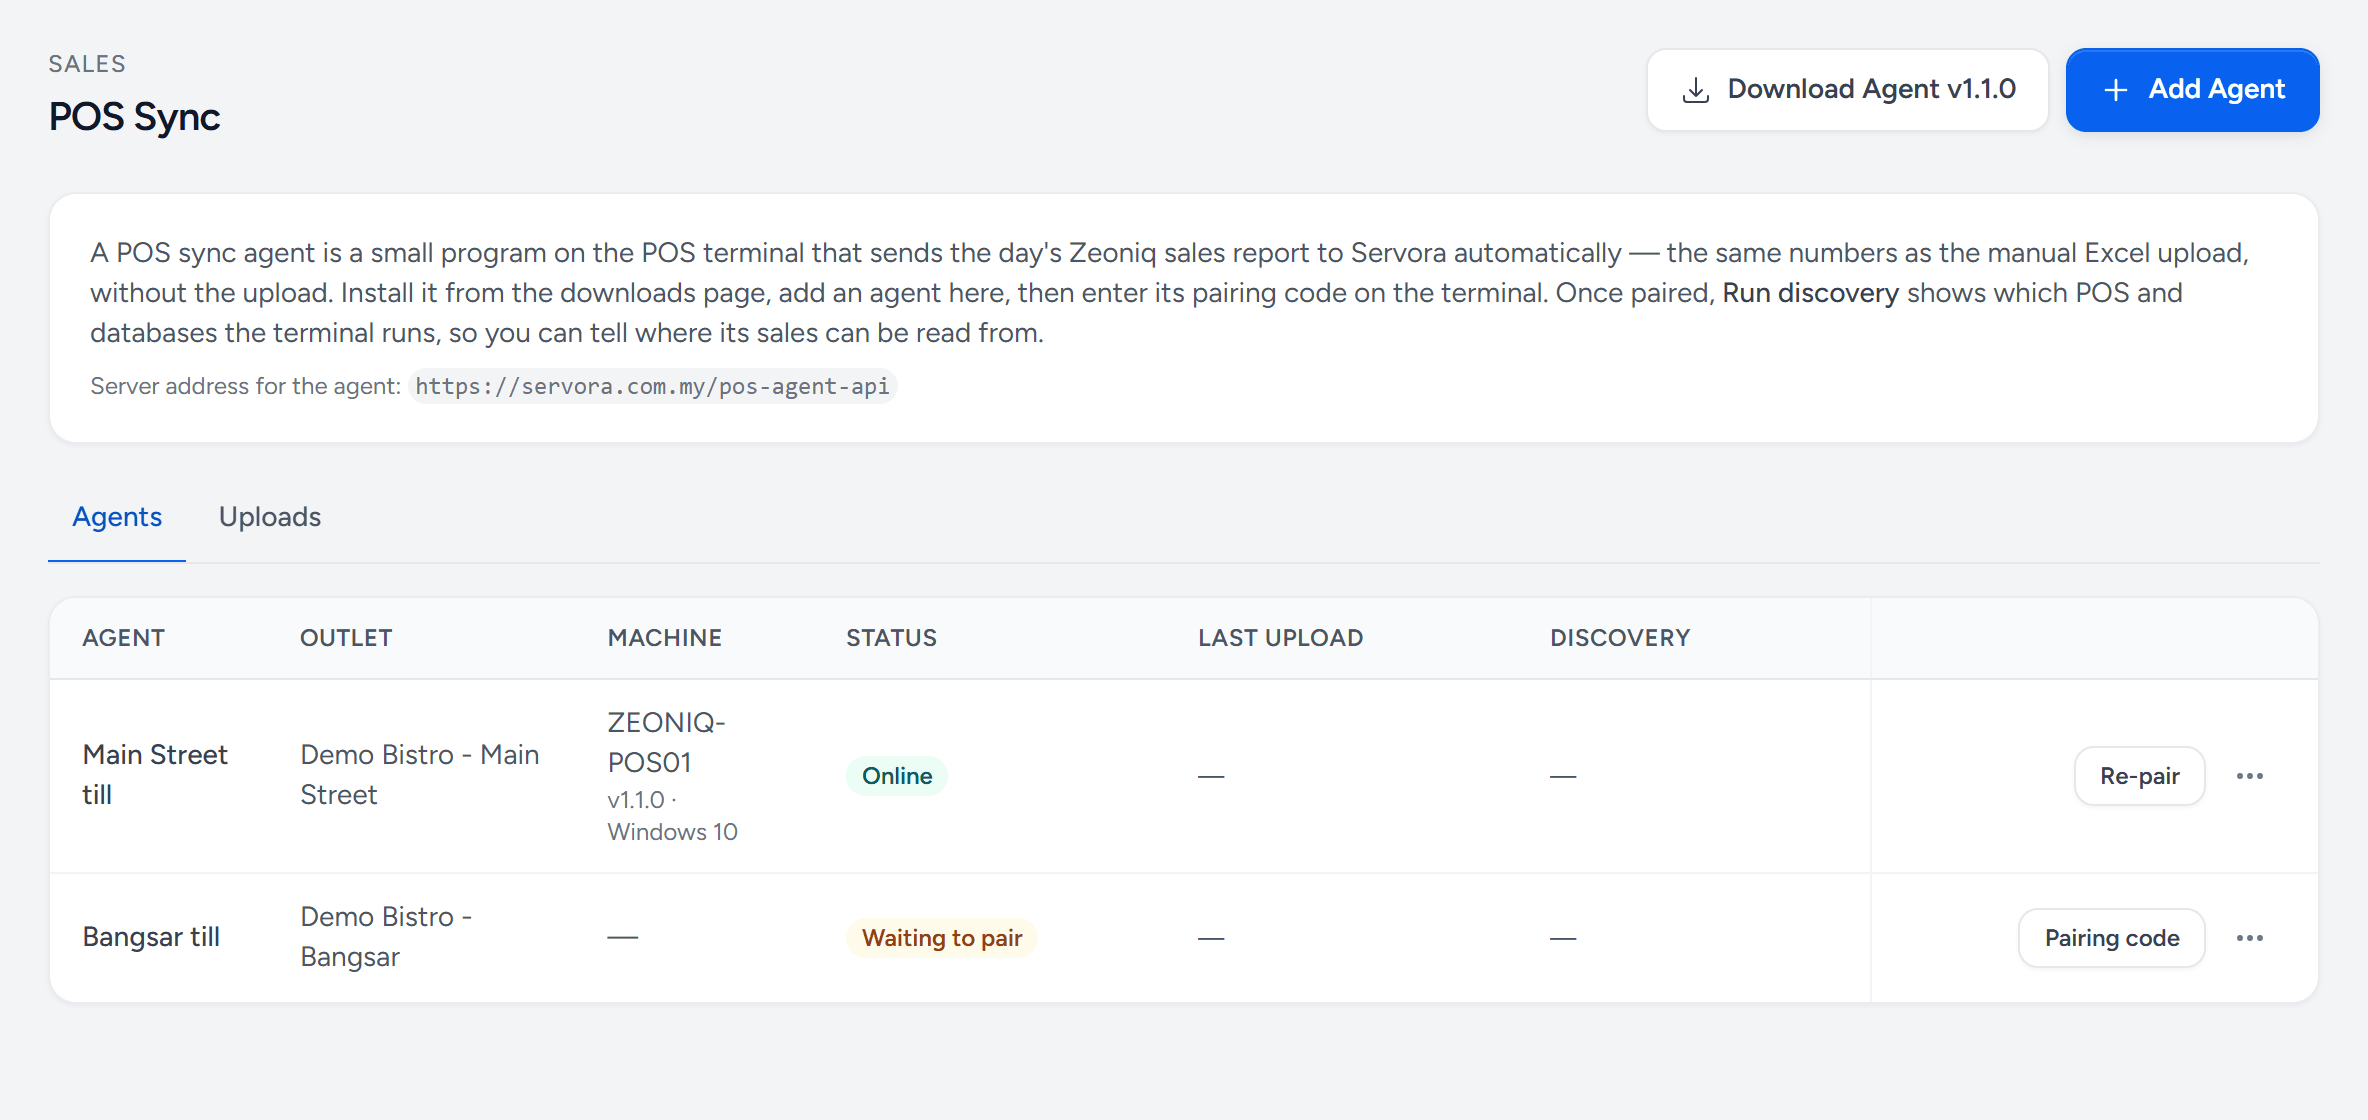Click the SALES breadcrumb label
Viewport: 2368px width, 1120px height.
coord(88,64)
